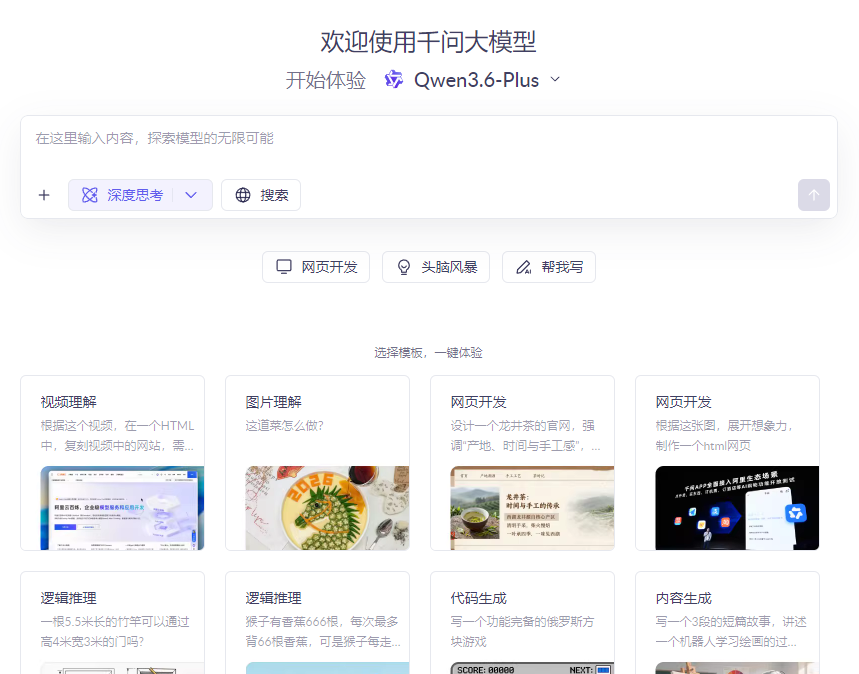This screenshot has width=859, height=674.
Task: Click the lightbulb icon in 头脑风暴
Action: [404, 267]
